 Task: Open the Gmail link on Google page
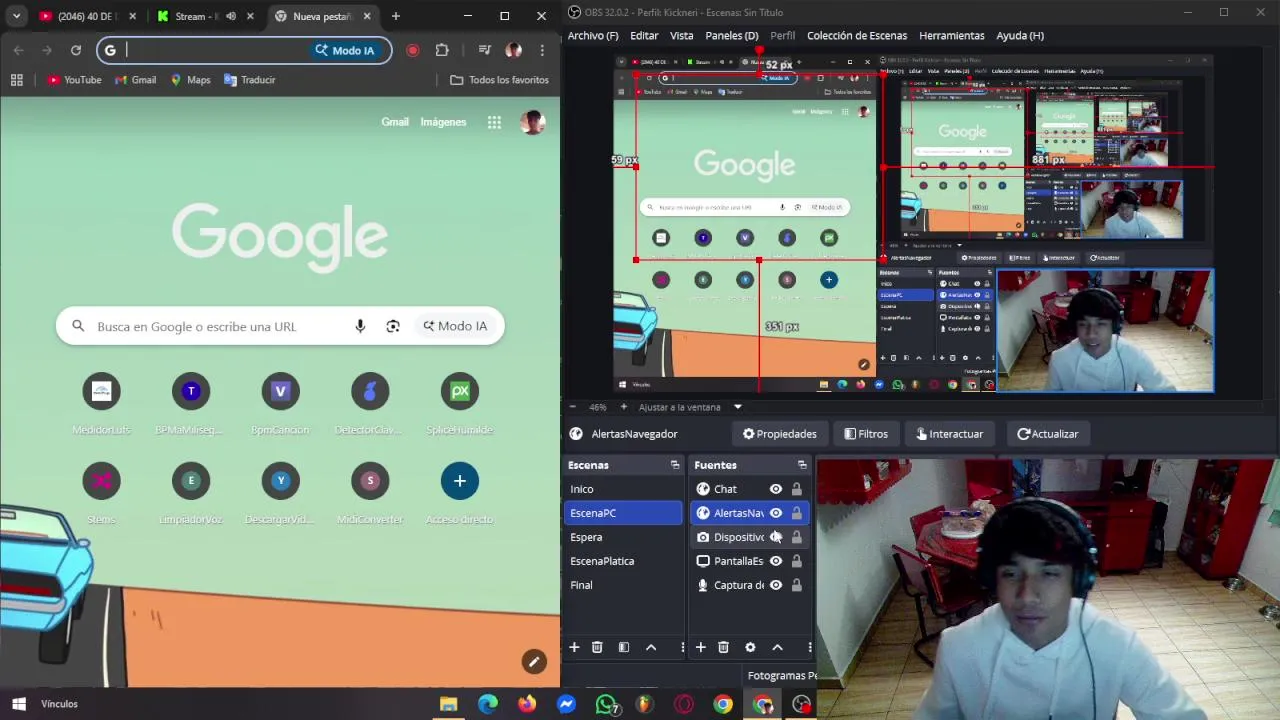395,122
